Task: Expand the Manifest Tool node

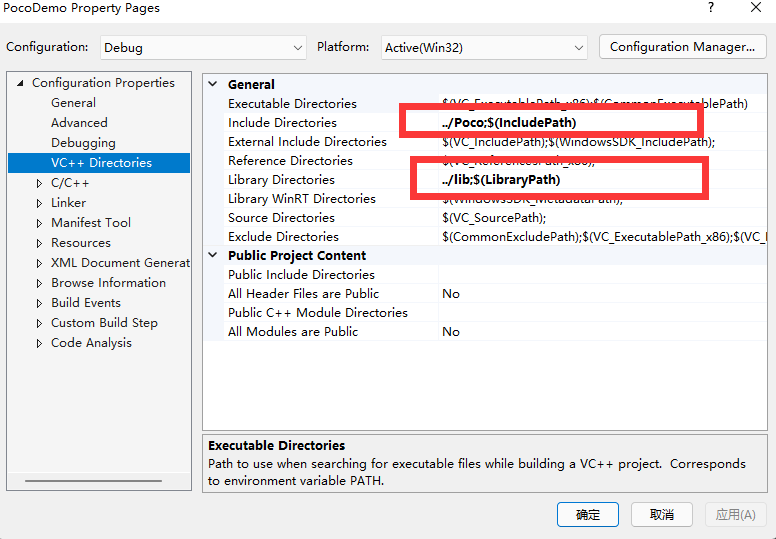Action: (x=39, y=223)
